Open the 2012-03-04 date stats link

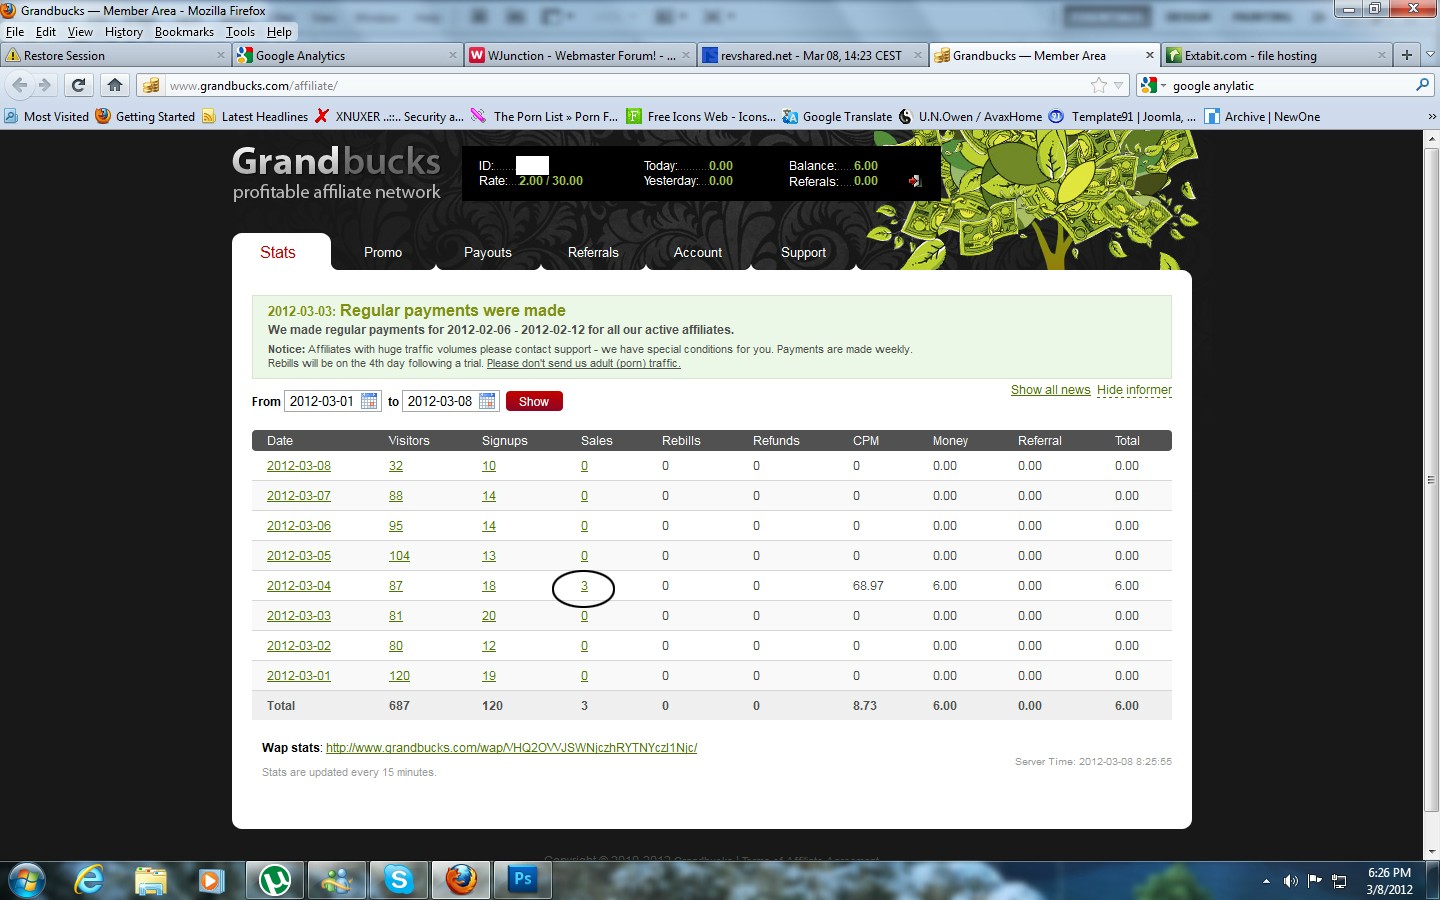pos(298,586)
